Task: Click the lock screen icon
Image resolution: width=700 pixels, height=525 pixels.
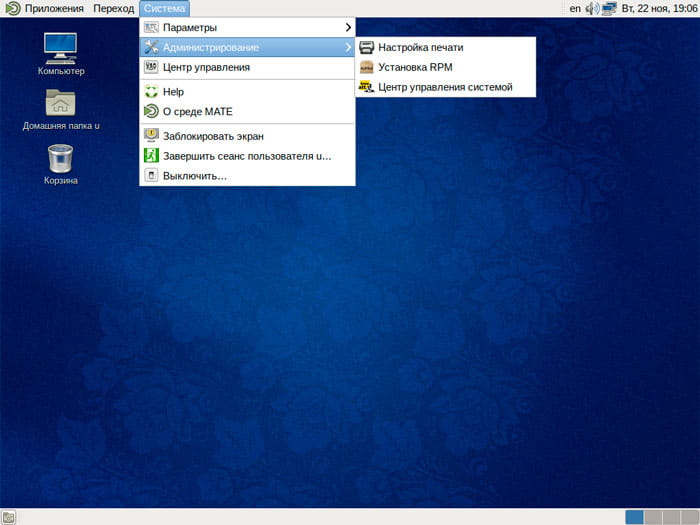Action: (151, 135)
